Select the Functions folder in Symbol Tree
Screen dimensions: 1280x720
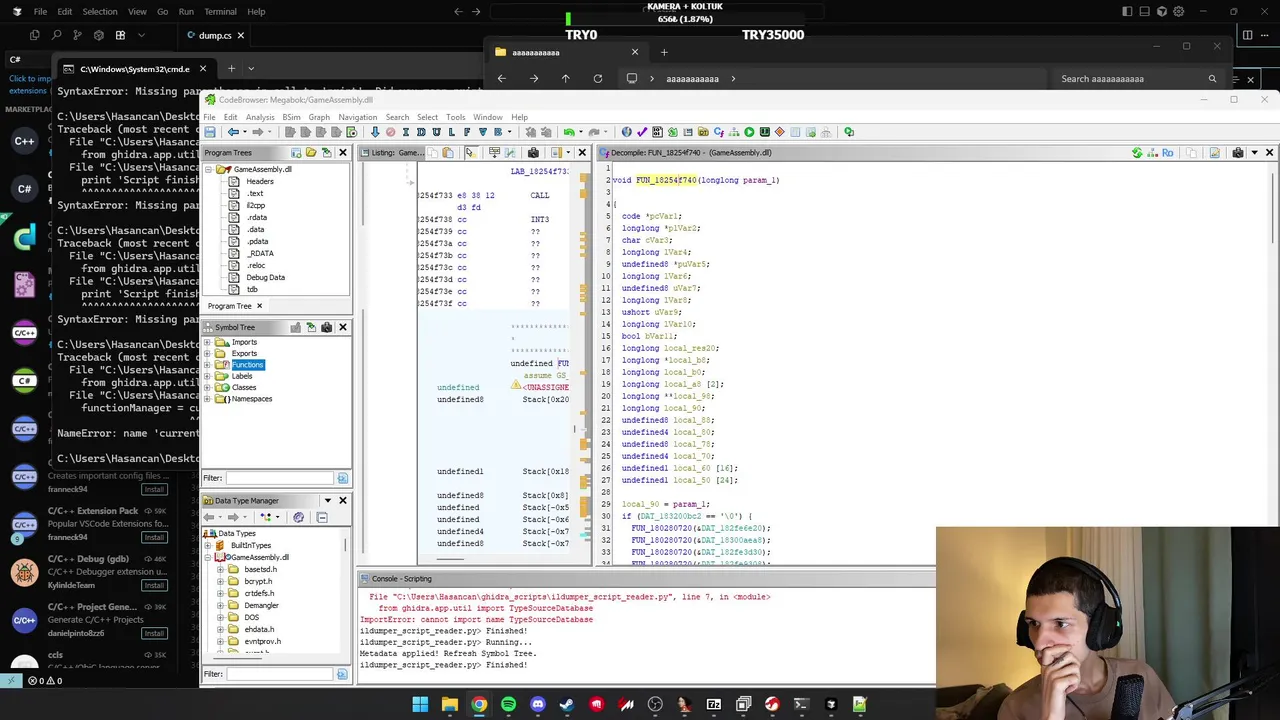point(248,364)
